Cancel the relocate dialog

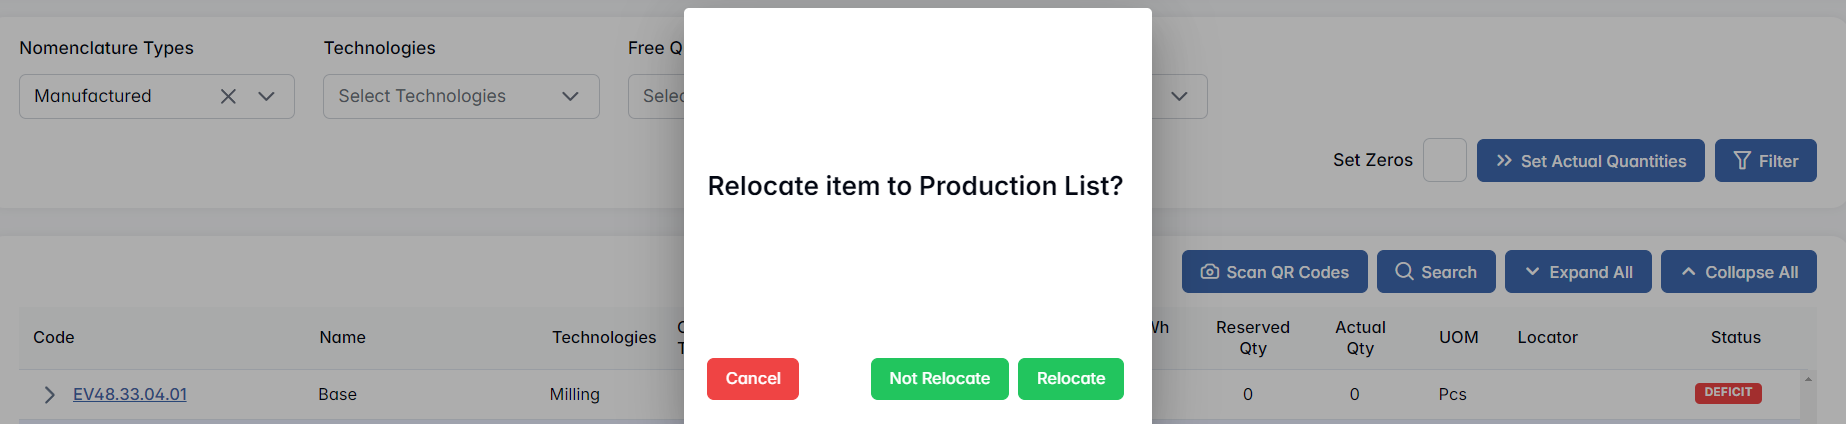(752, 379)
